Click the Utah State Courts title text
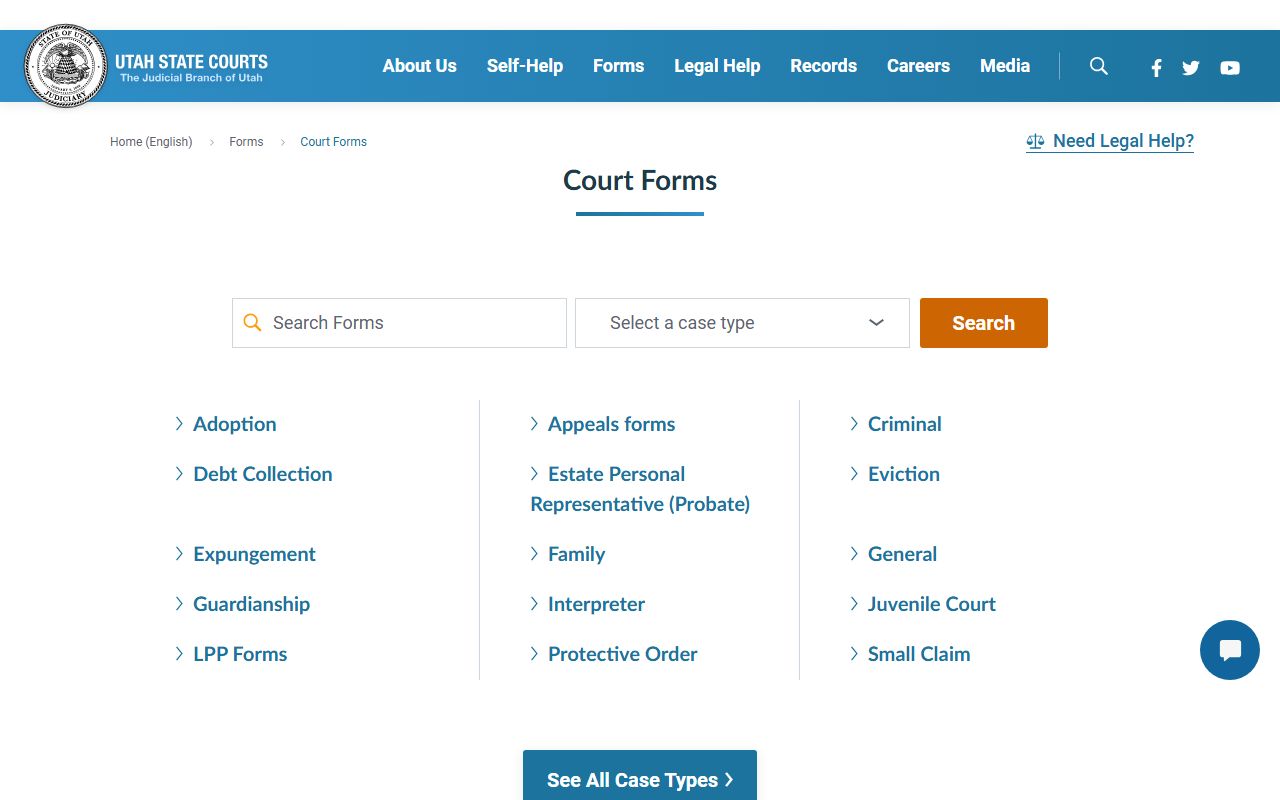1280x800 pixels. point(191,61)
